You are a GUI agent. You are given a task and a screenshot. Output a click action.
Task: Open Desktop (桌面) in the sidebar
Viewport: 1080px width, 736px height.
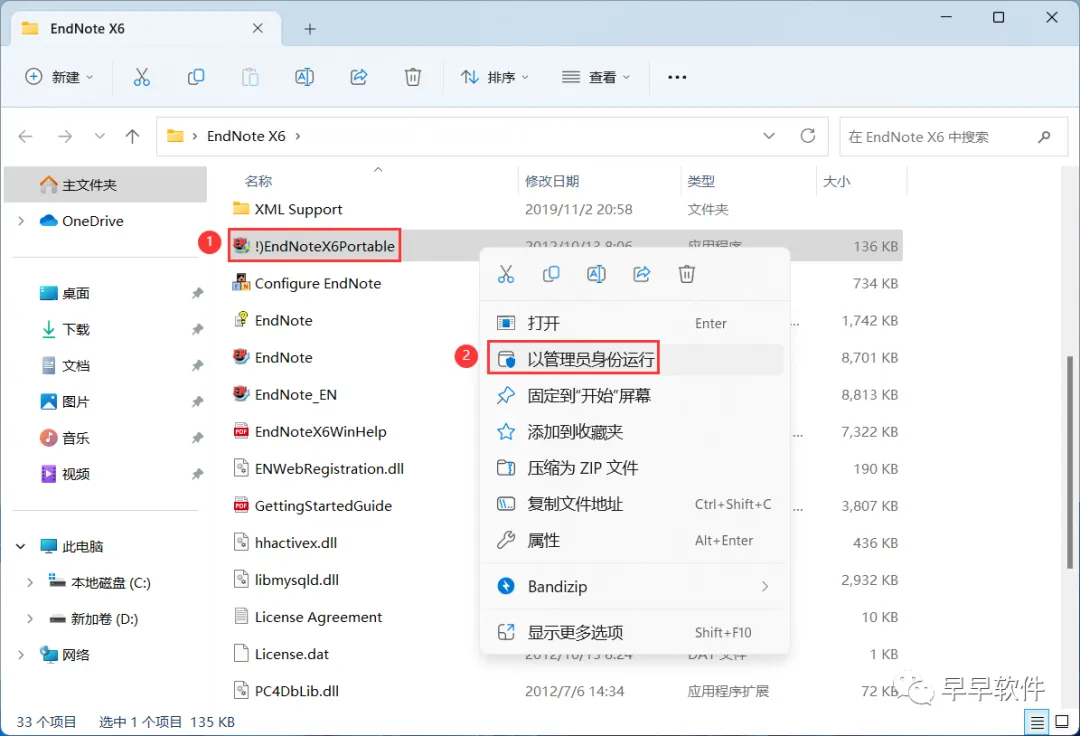[76, 293]
